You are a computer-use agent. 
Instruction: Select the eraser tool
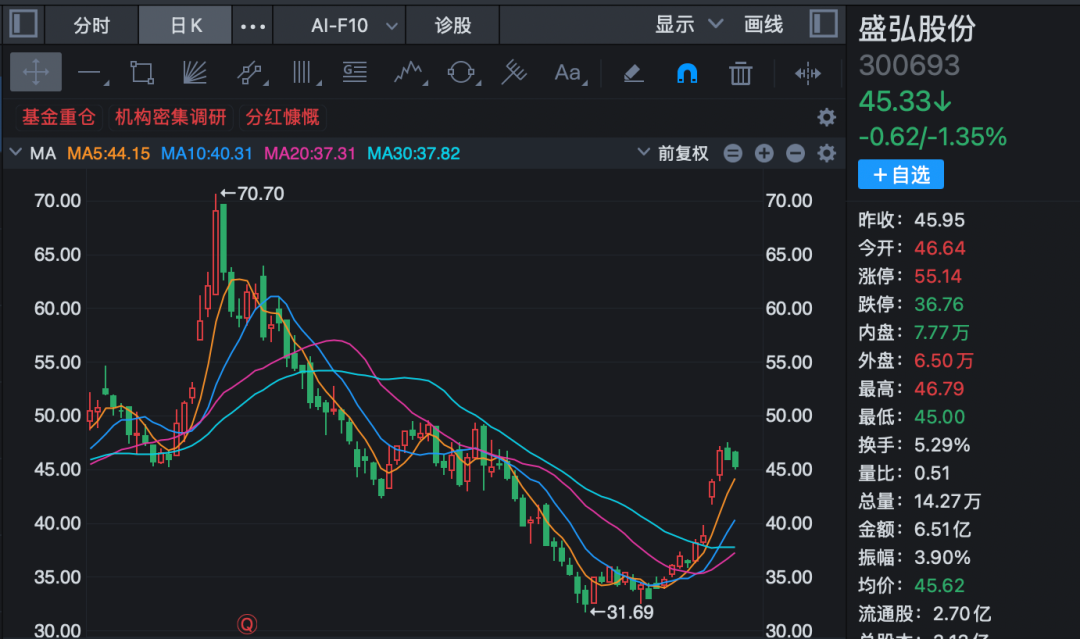click(633, 73)
